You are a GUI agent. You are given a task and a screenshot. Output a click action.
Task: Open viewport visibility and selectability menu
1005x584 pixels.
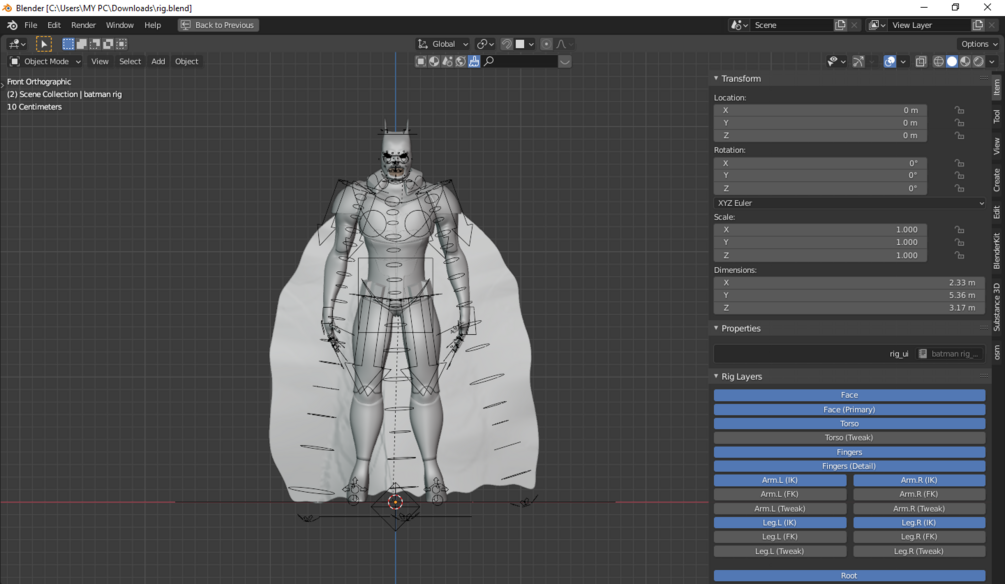(836, 62)
